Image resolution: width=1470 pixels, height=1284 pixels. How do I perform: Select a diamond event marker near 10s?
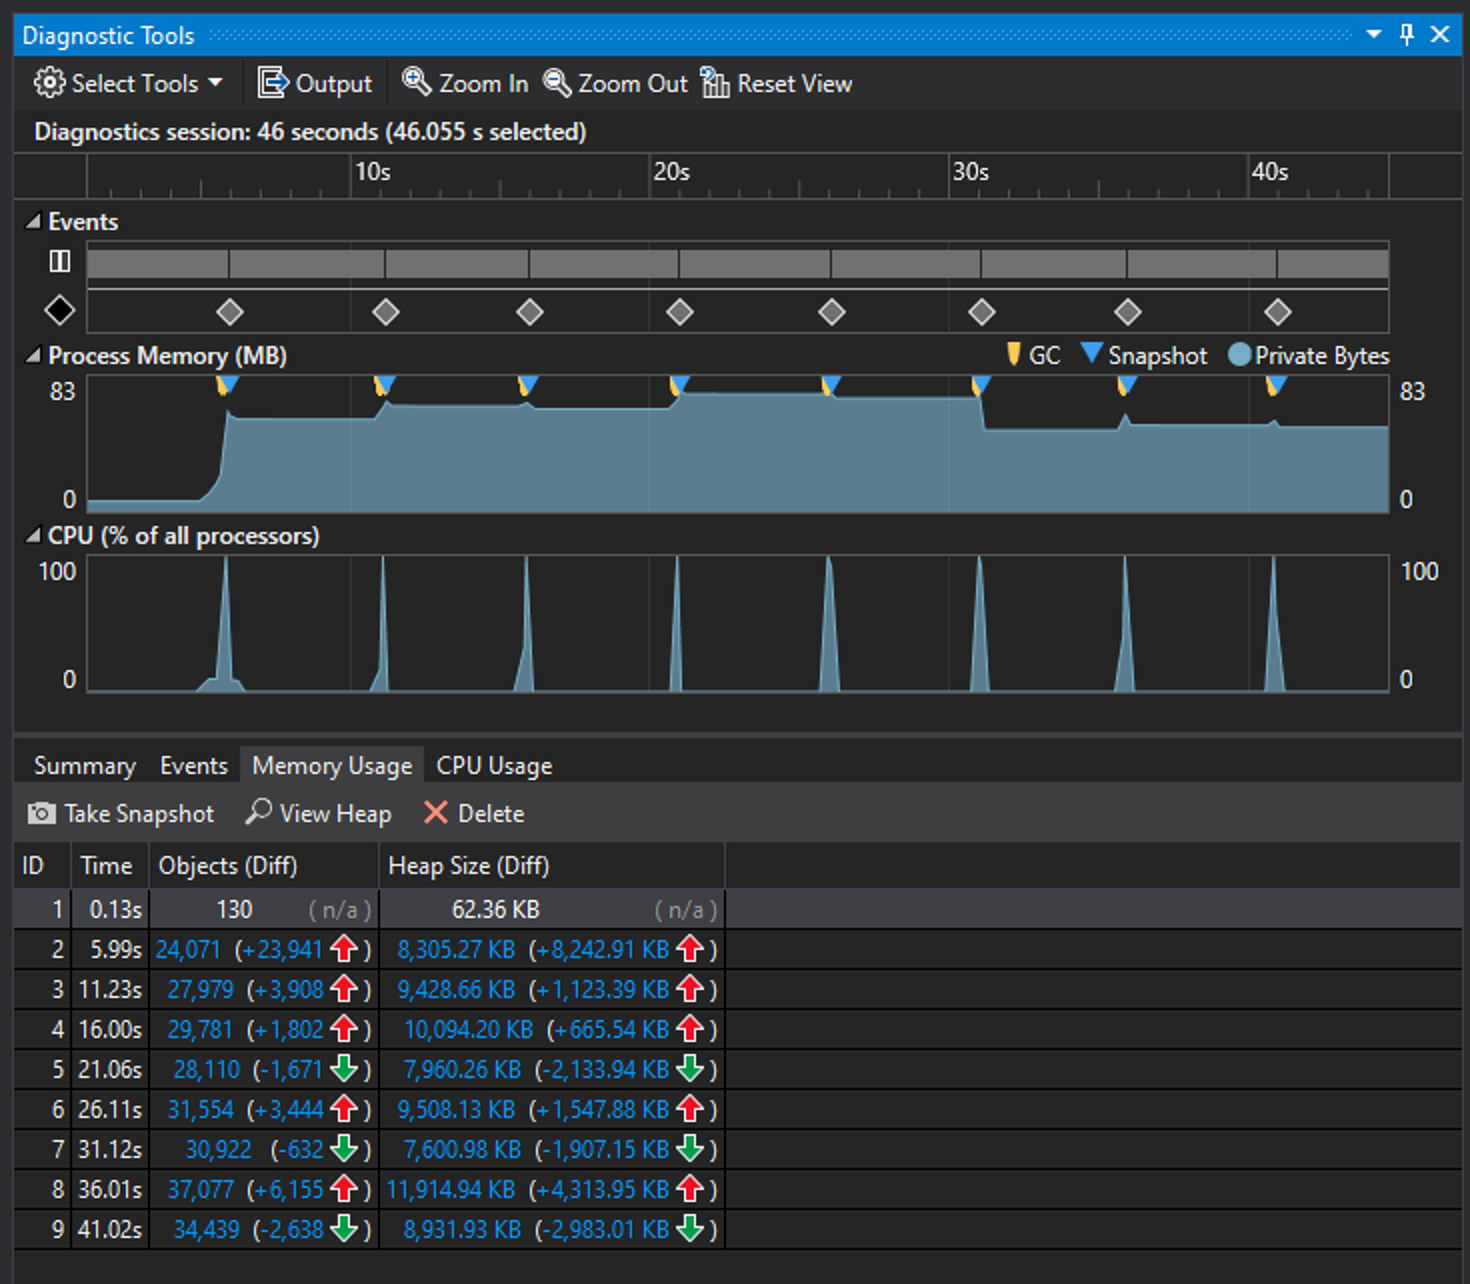[x=386, y=311]
